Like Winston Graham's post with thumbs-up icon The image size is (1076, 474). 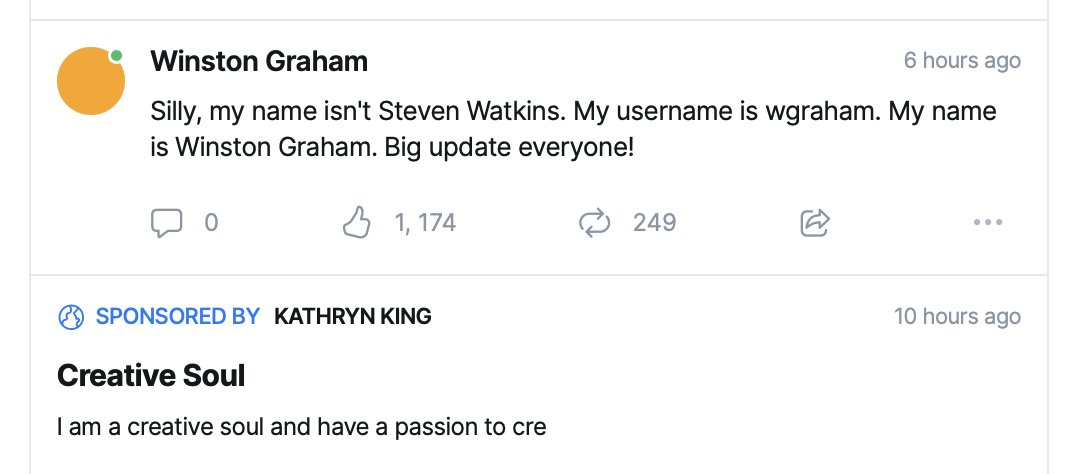(356, 223)
